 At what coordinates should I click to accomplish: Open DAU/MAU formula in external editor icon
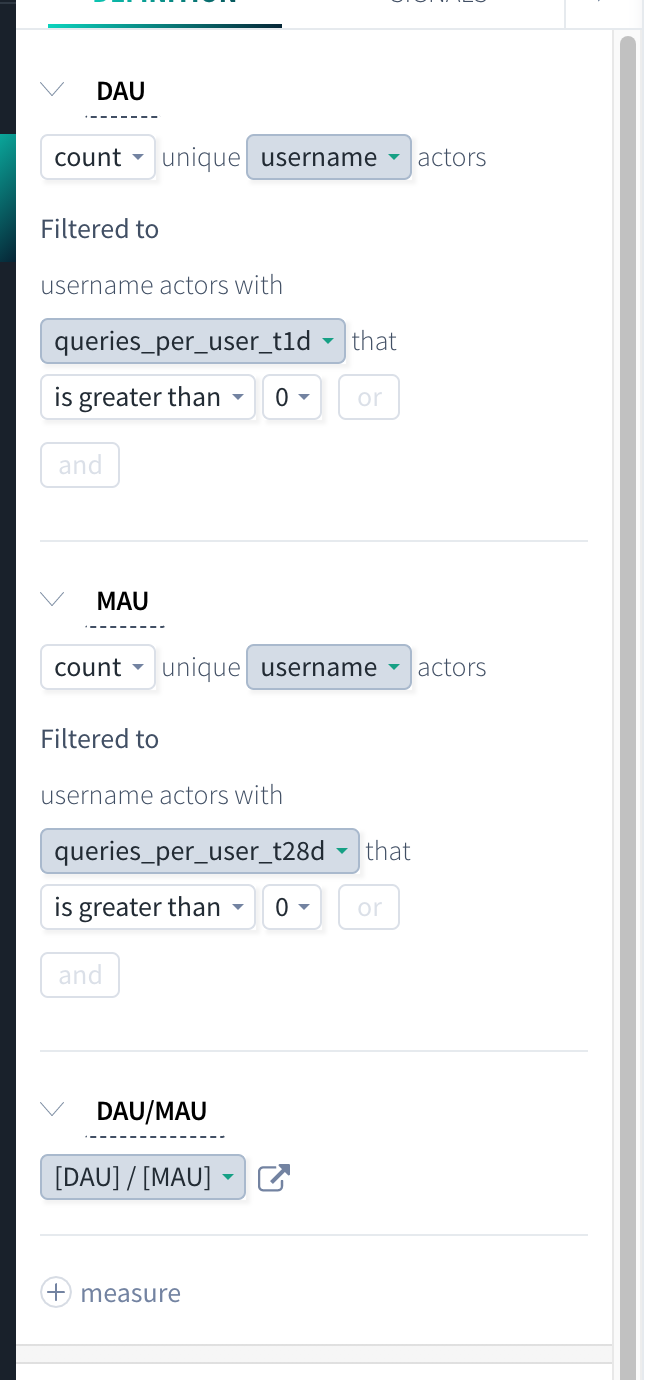pyautogui.click(x=273, y=1177)
